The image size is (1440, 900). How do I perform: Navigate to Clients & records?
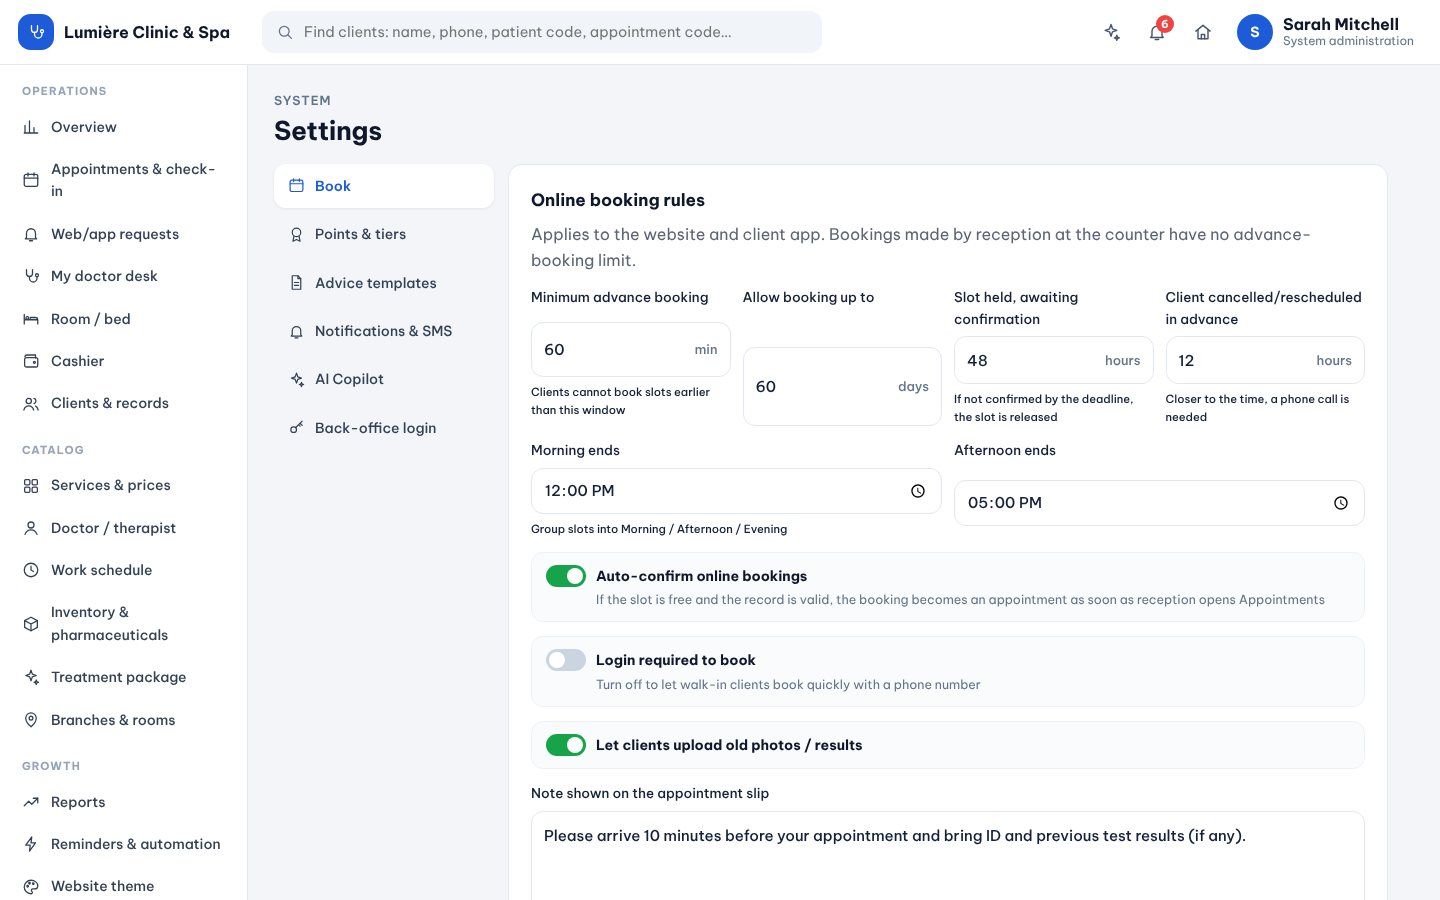point(123,403)
